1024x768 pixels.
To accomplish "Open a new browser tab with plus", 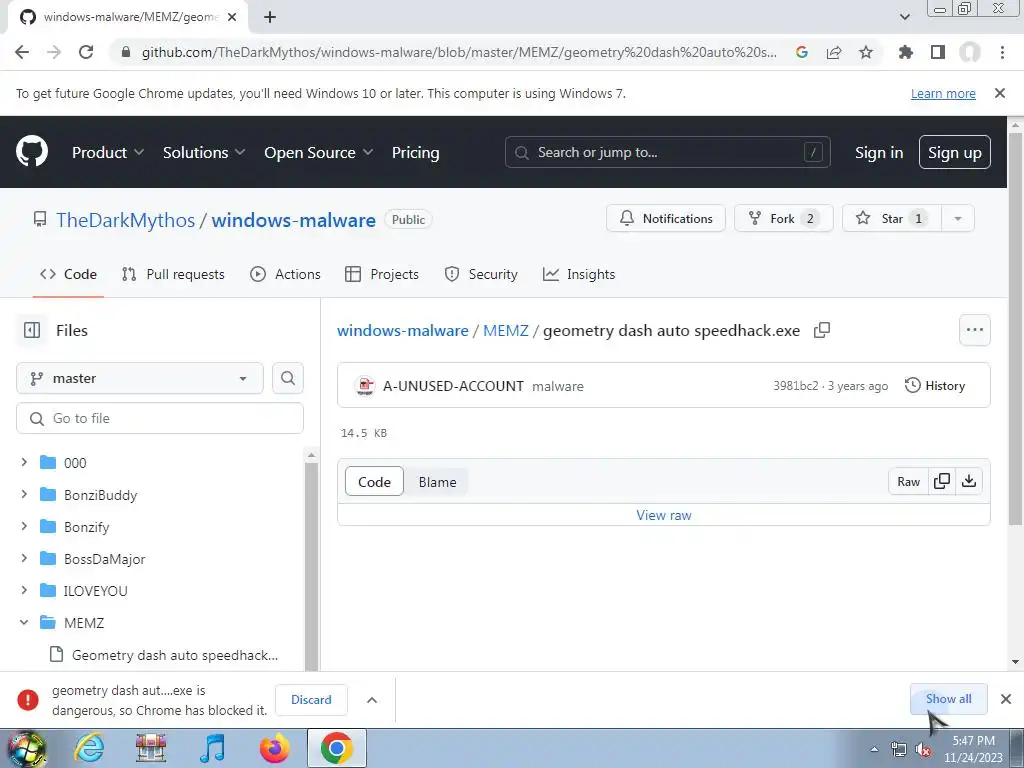I will point(270,17).
